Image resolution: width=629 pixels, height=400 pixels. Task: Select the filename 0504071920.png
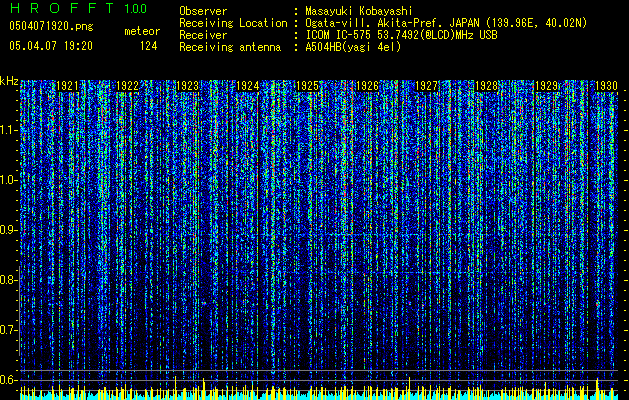[x=51, y=26]
